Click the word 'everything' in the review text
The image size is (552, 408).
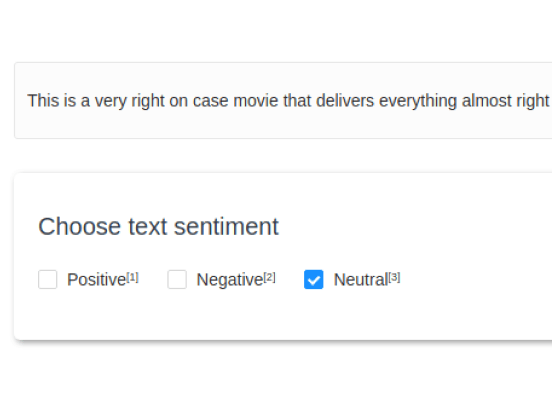coord(418,101)
